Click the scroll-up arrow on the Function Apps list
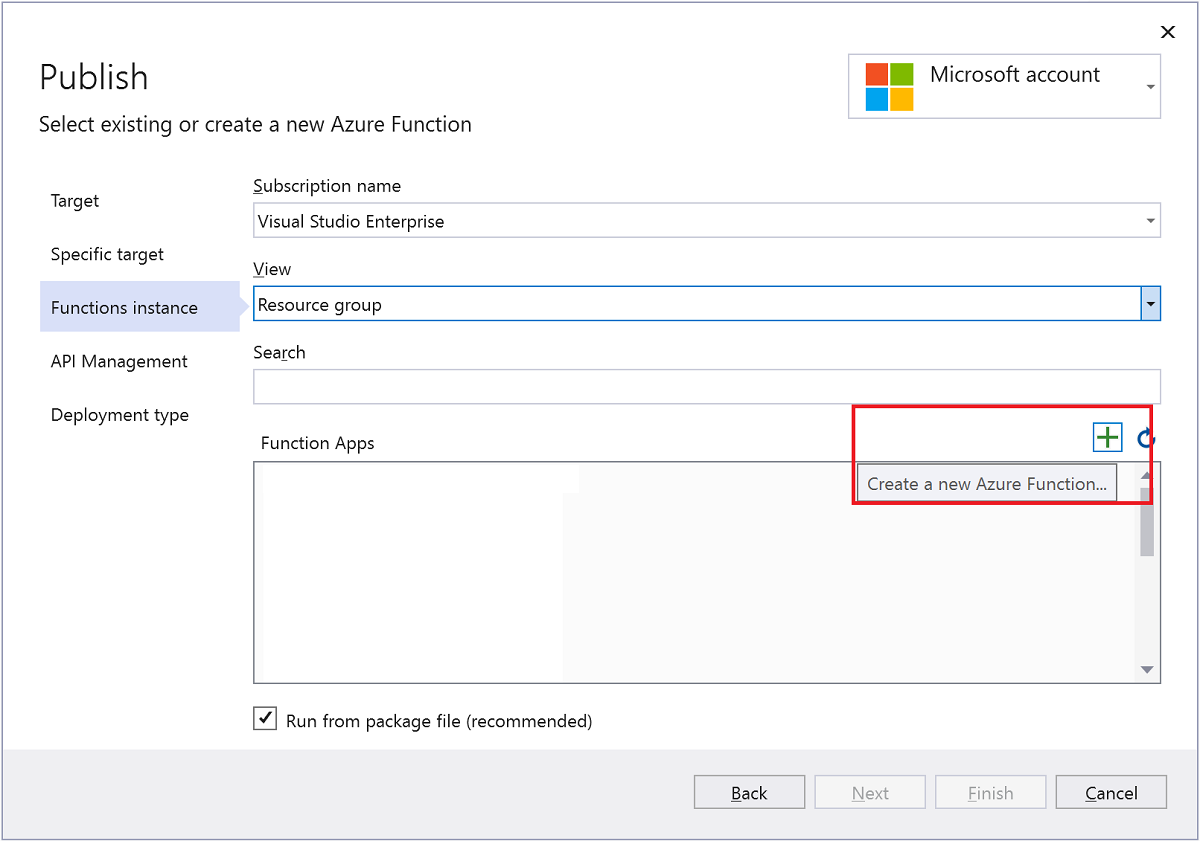The height and width of the screenshot is (841, 1200). coord(1146,477)
